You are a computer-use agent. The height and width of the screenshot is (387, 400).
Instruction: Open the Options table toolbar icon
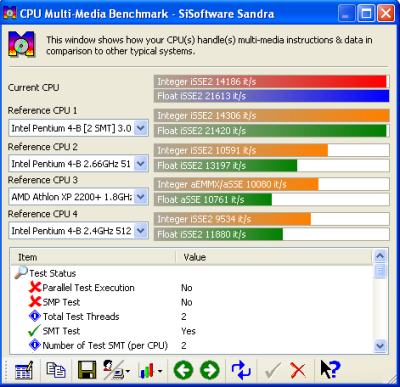(x=23, y=370)
